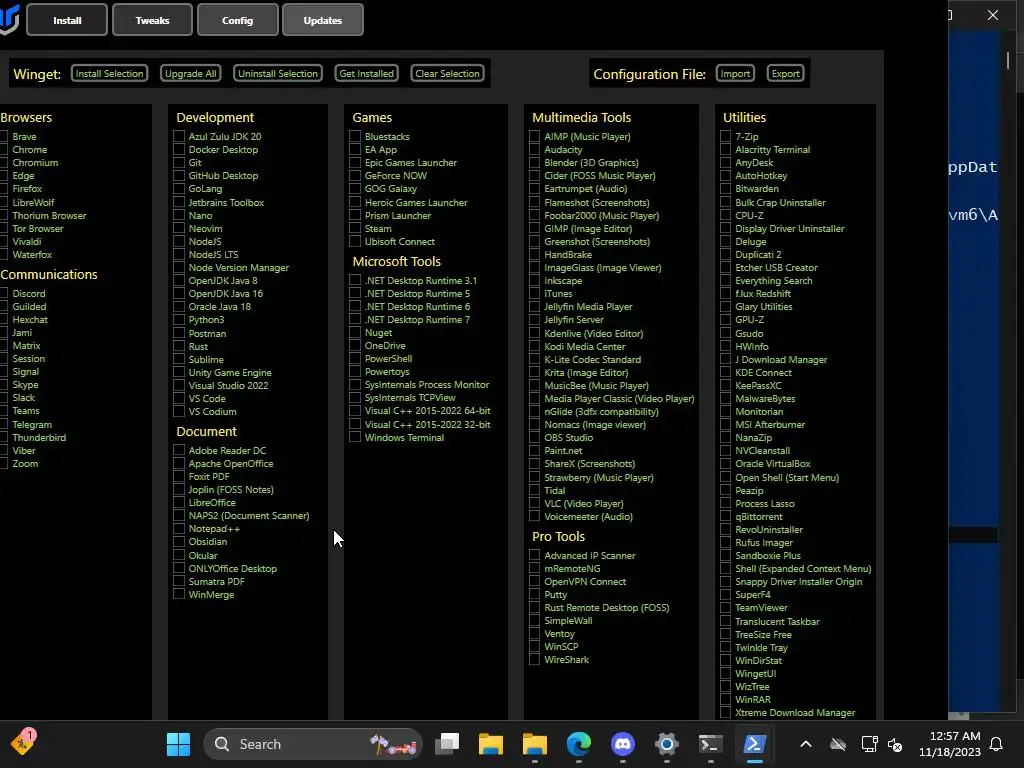Click the Brave browser entry
The height and width of the screenshot is (768, 1024).
coord(24,136)
